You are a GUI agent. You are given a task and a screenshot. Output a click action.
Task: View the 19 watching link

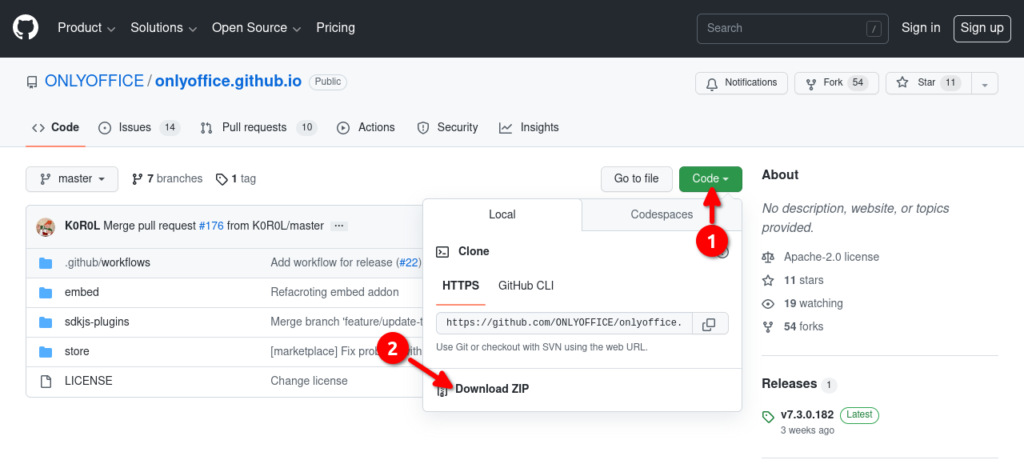pos(813,304)
